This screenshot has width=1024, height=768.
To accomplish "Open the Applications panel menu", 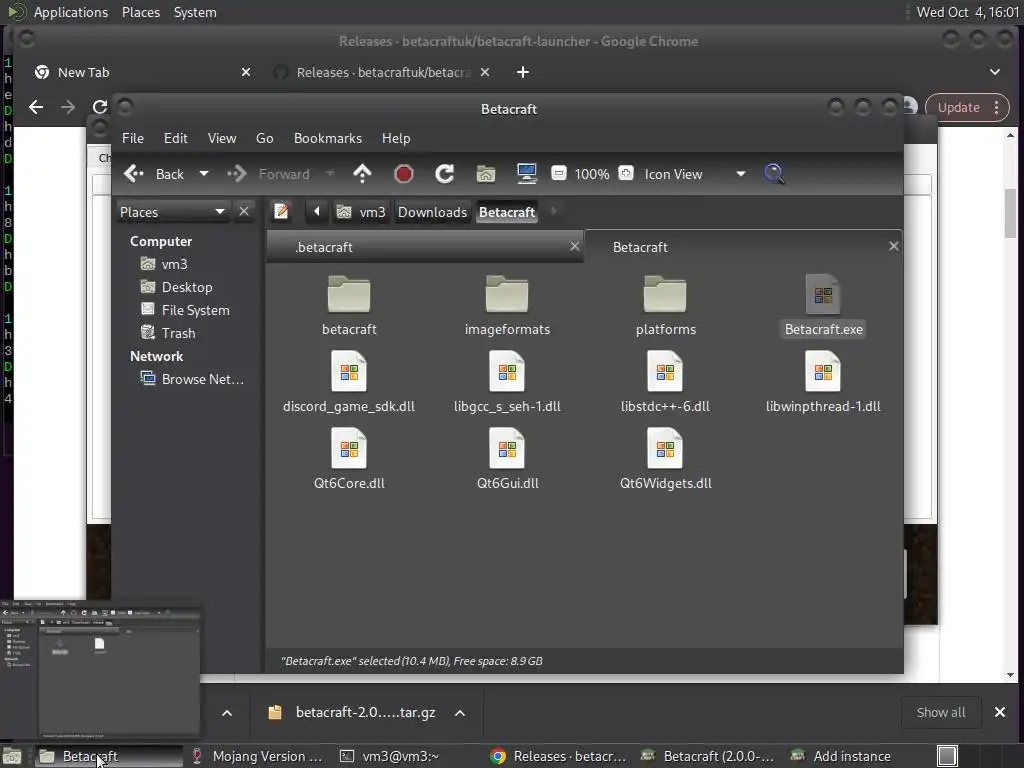I will tap(71, 12).
